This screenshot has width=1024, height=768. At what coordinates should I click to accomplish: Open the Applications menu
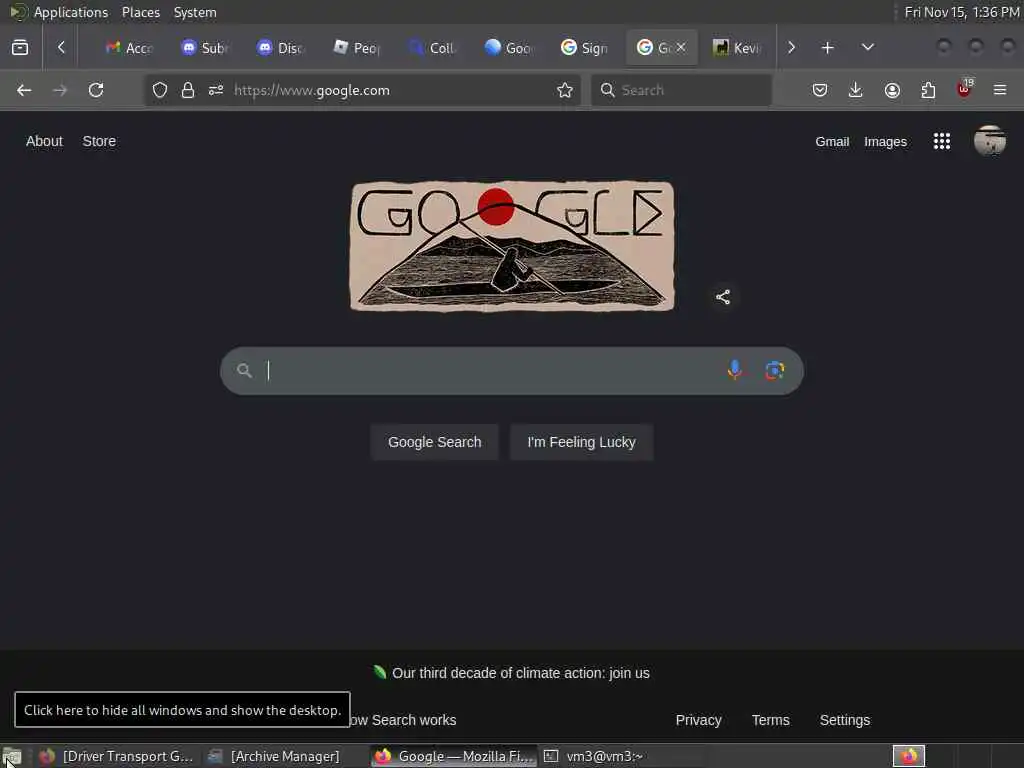coord(59,12)
